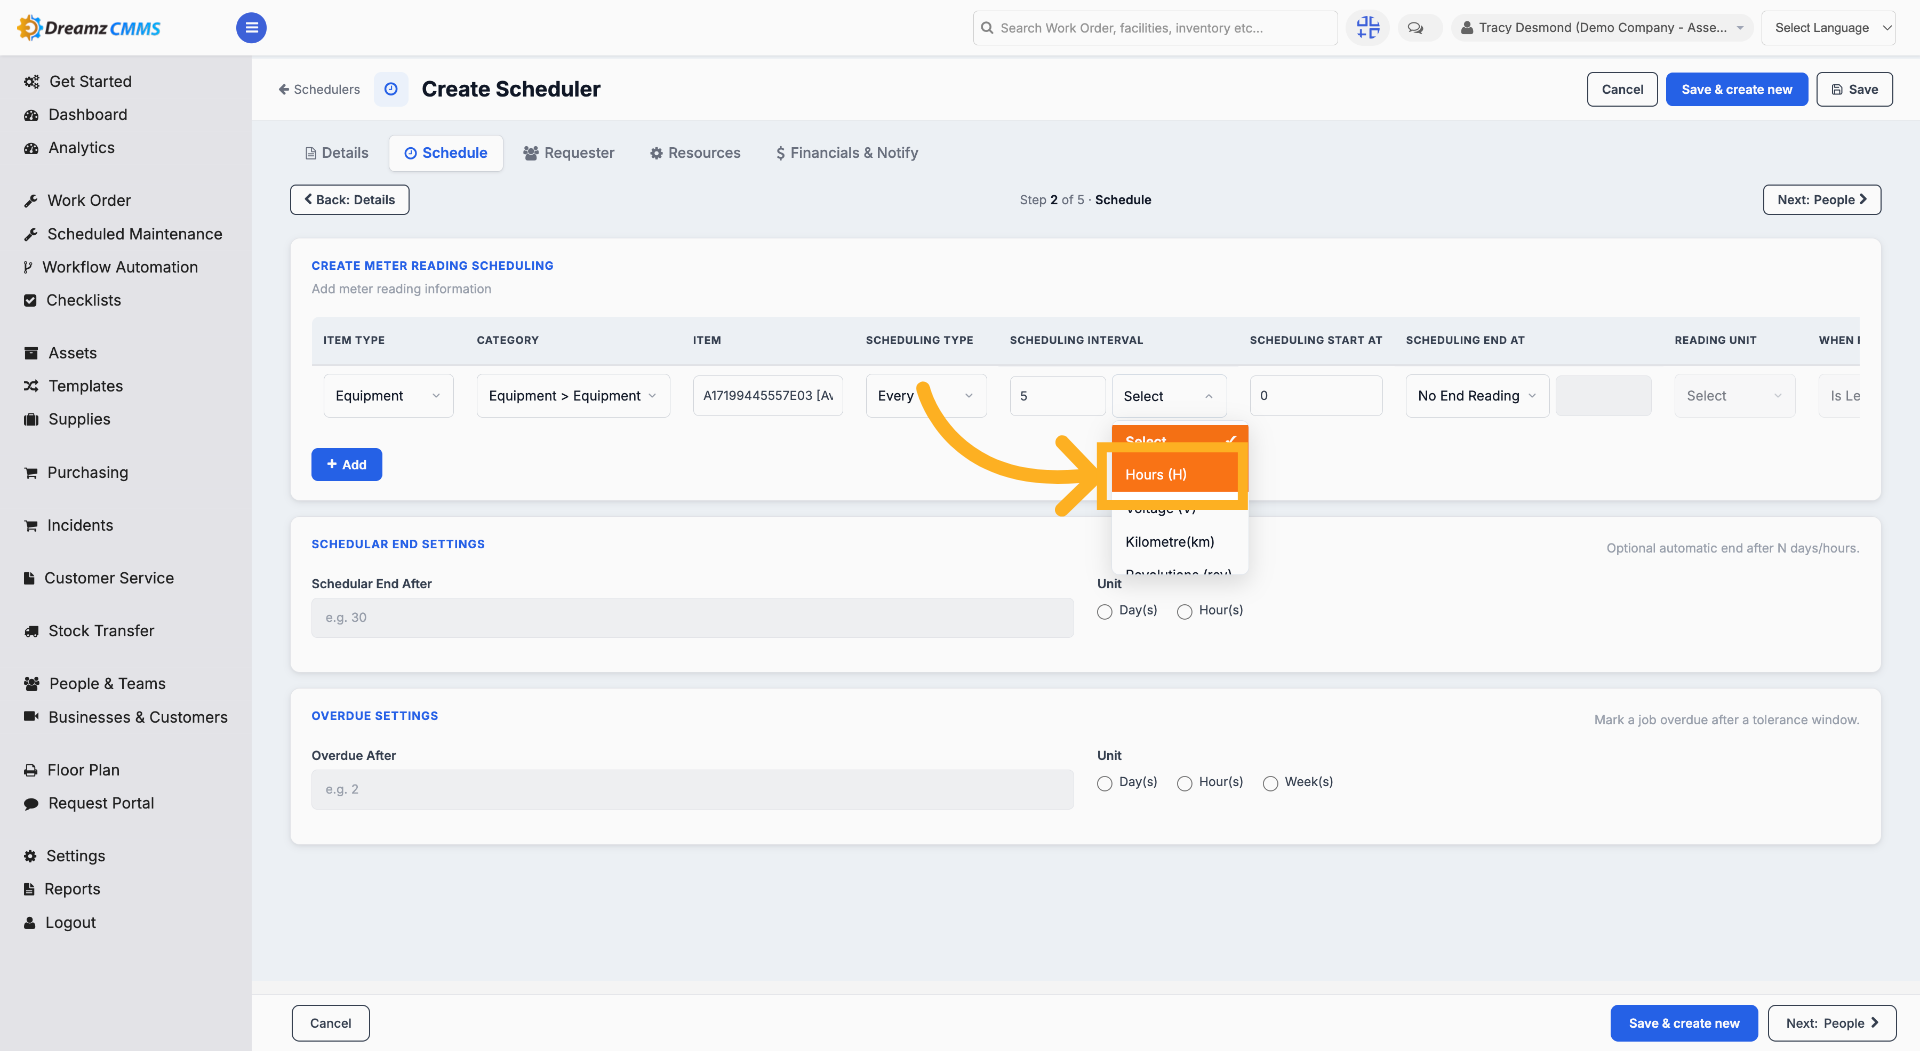Open the No End Reading dropdown

point(1477,396)
